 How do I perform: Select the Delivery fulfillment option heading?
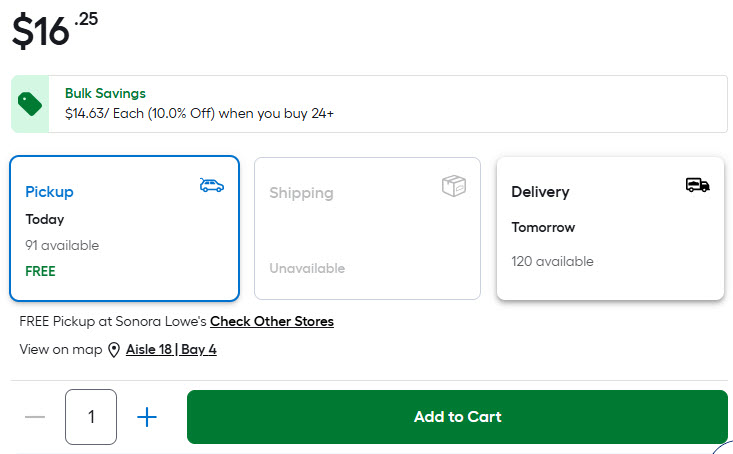pos(540,192)
